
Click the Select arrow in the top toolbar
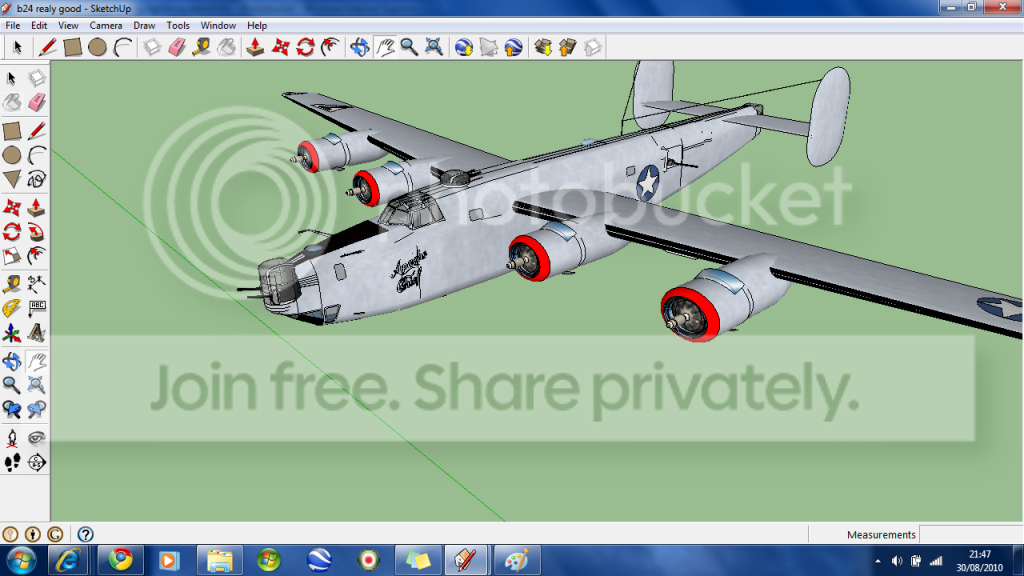[x=18, y=47]
